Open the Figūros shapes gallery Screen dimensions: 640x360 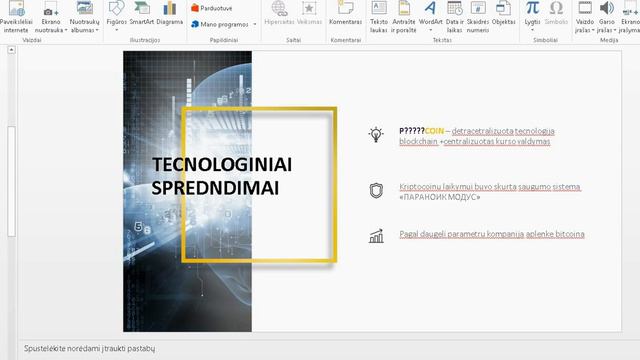click(116, 17)
